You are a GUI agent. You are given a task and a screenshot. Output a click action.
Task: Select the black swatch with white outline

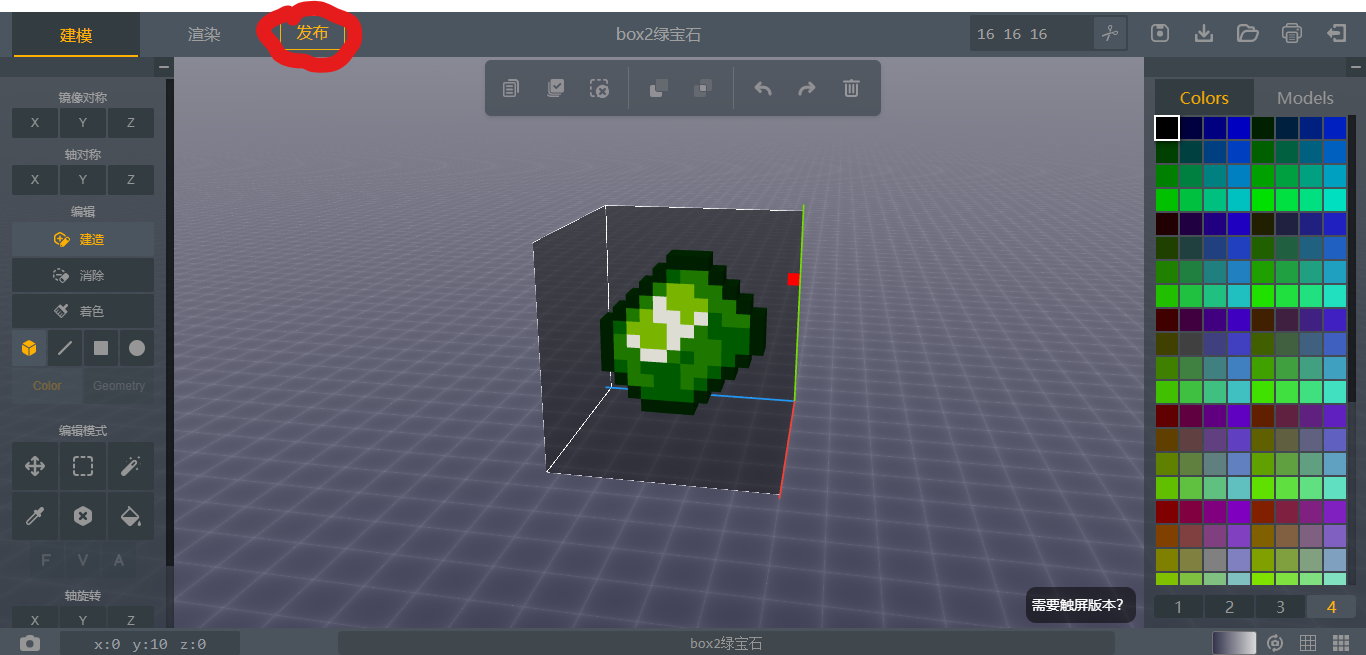(1167, 128)
